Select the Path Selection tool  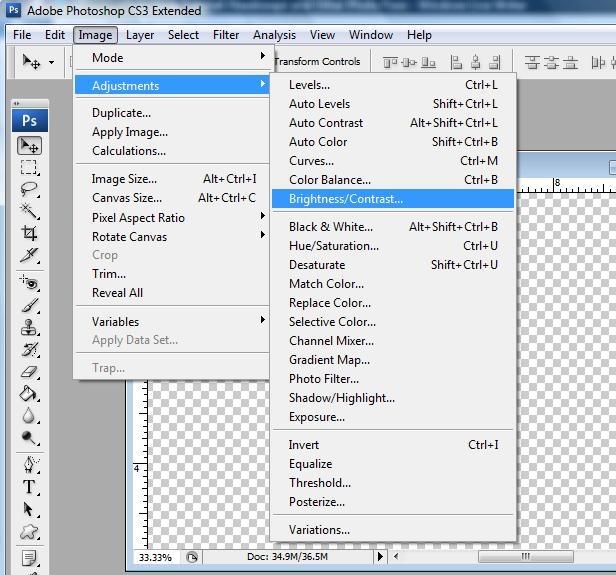(x=29, y=509)
